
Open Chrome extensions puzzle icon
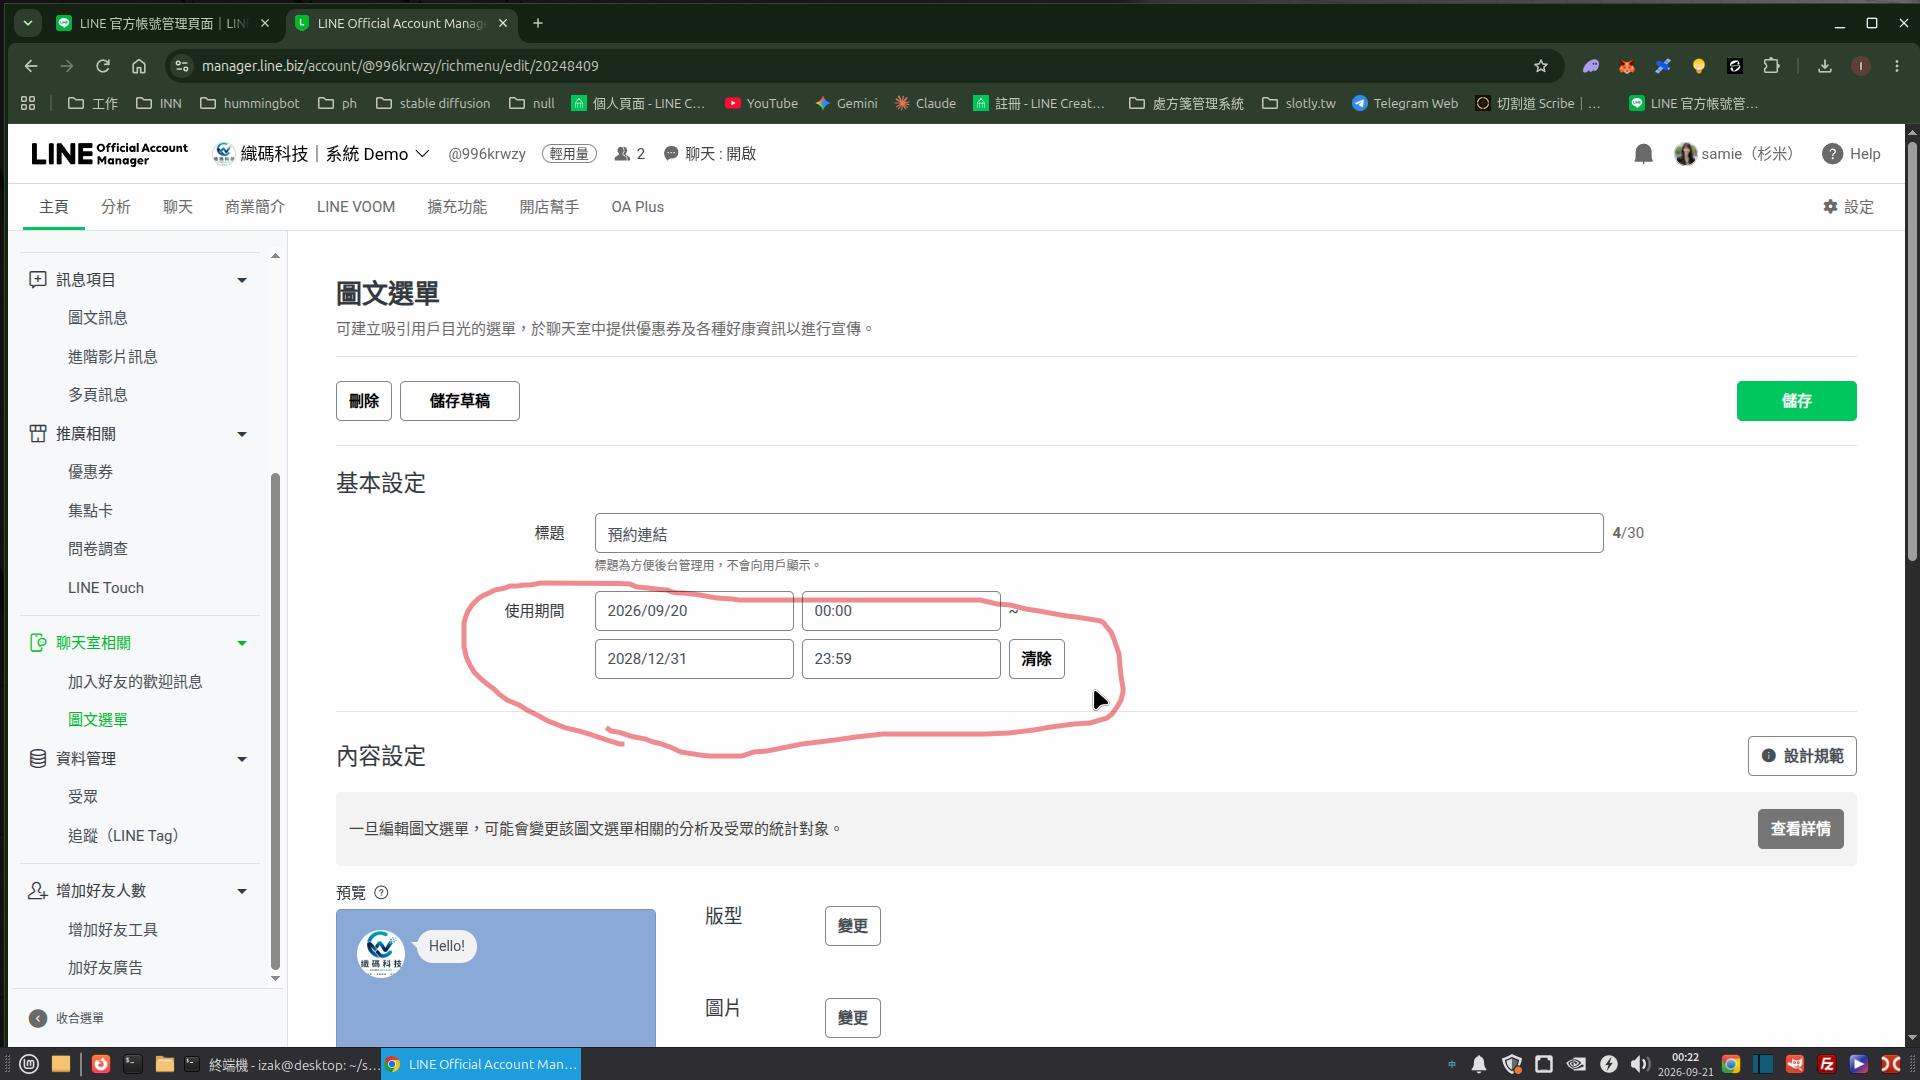(1771, 66)
